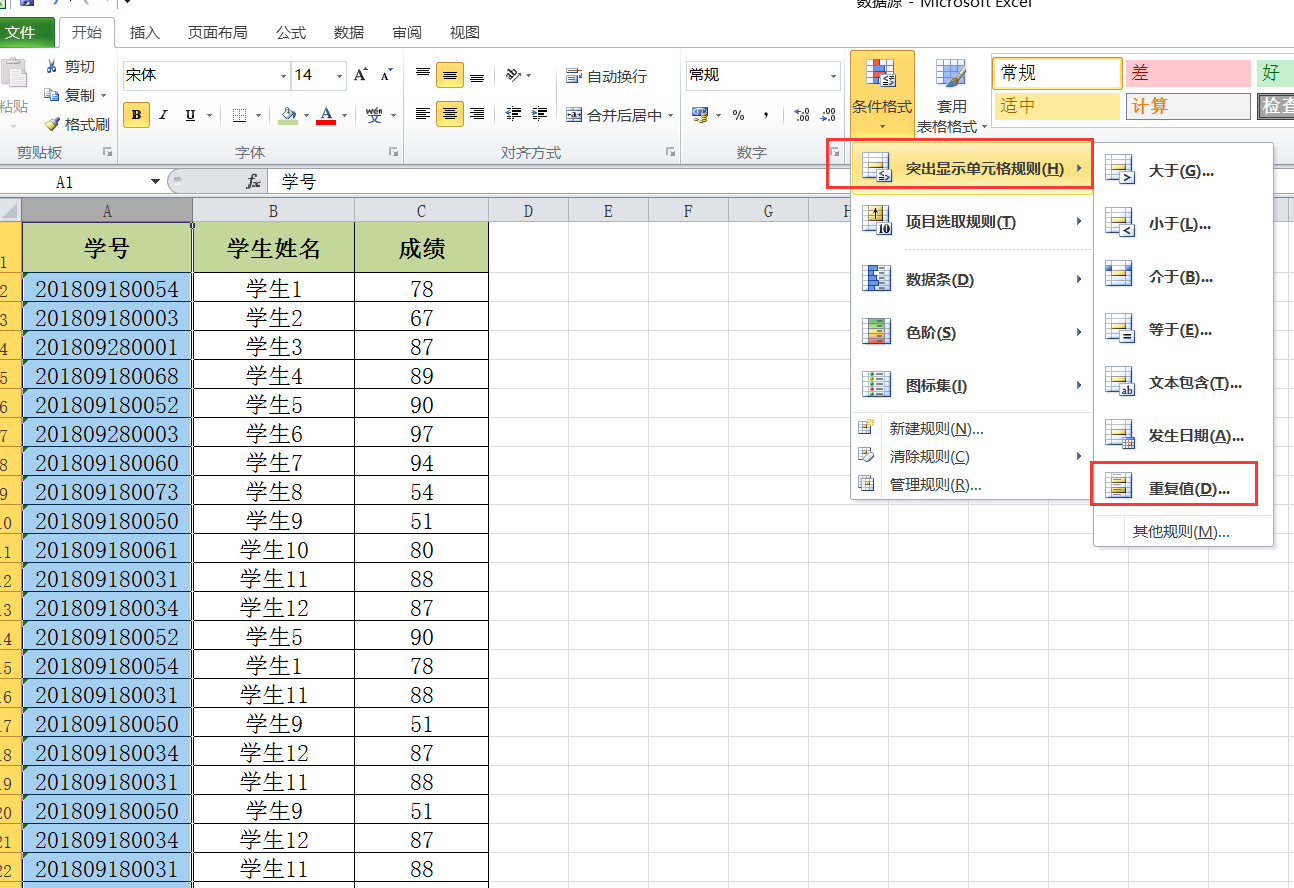The width and height of the screenshot is (1294, 888).
Task: Open the number format dropdown (常规)
Action: (834, 75)
